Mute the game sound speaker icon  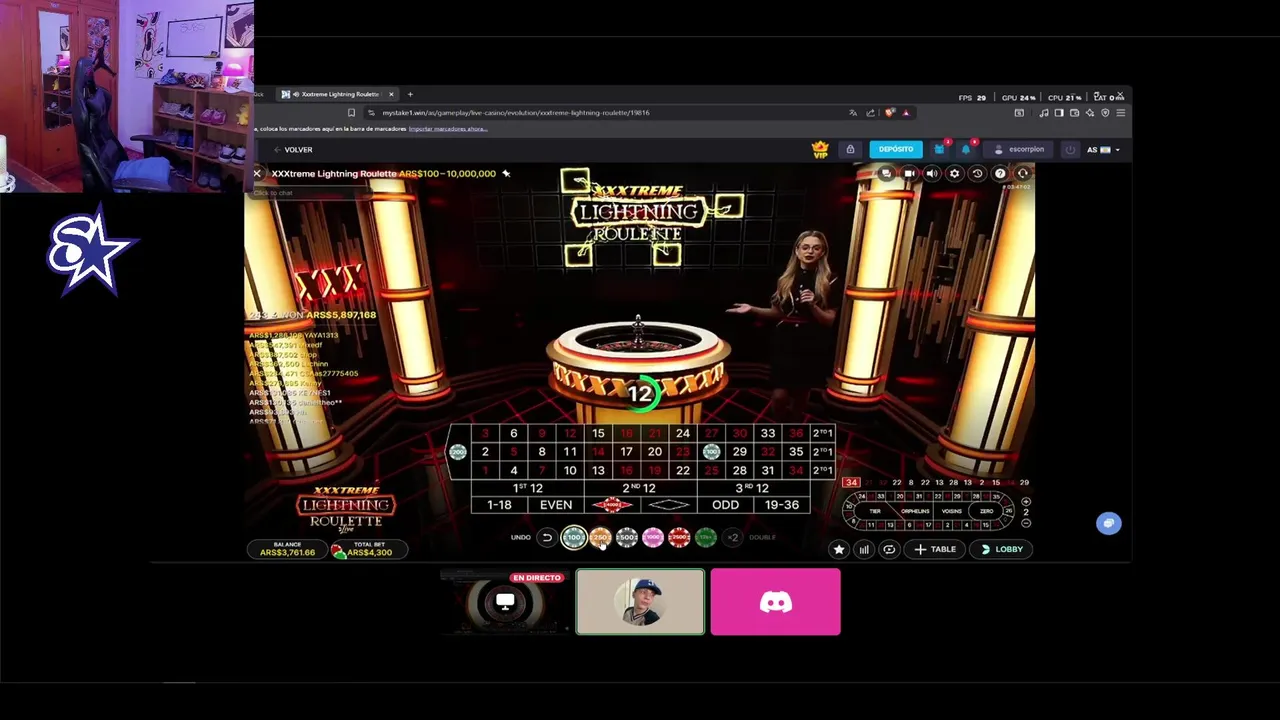932,174
